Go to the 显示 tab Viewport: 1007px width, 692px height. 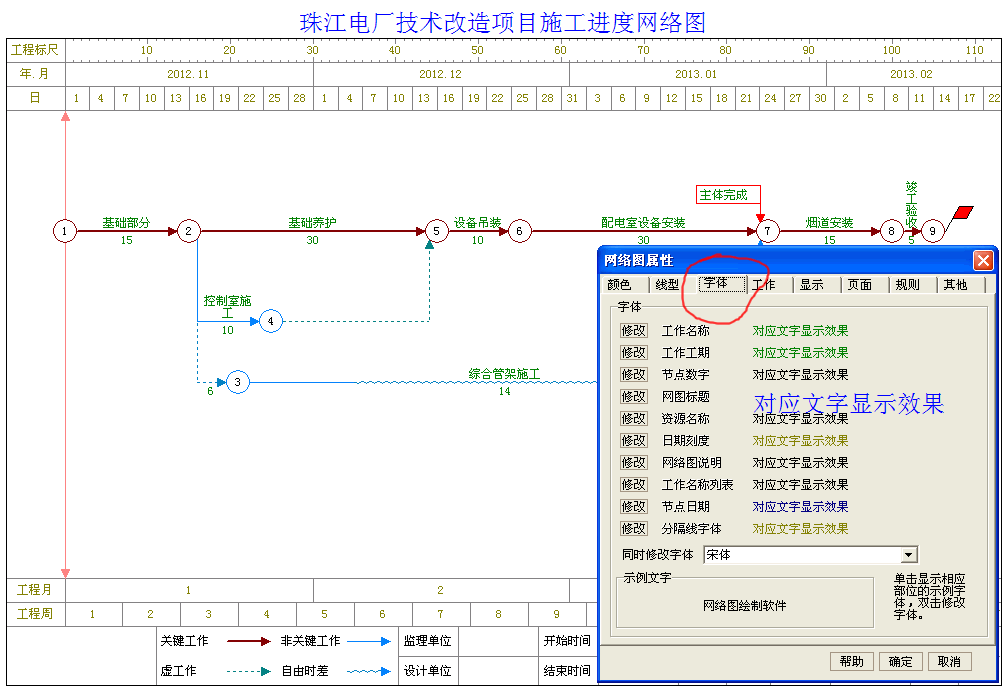click(x=811, y=285)
